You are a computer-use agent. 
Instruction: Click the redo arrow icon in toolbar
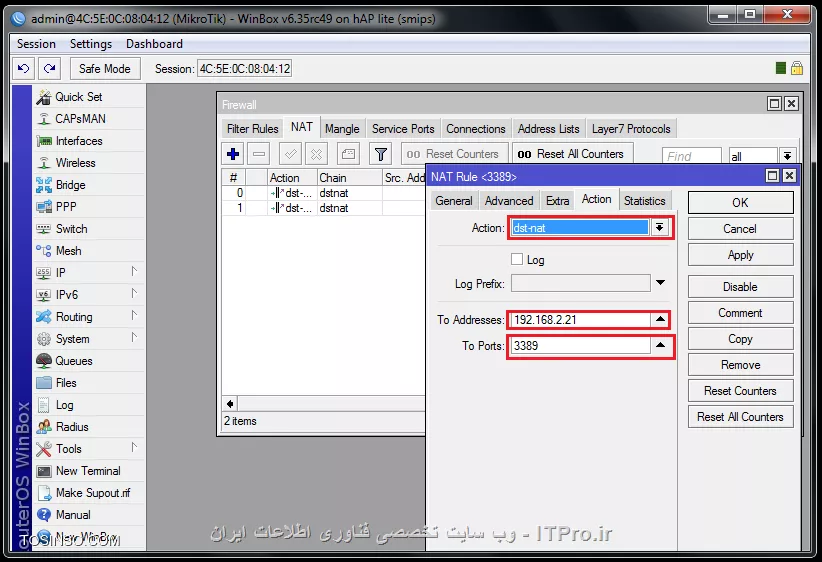(x=50, y=69)
